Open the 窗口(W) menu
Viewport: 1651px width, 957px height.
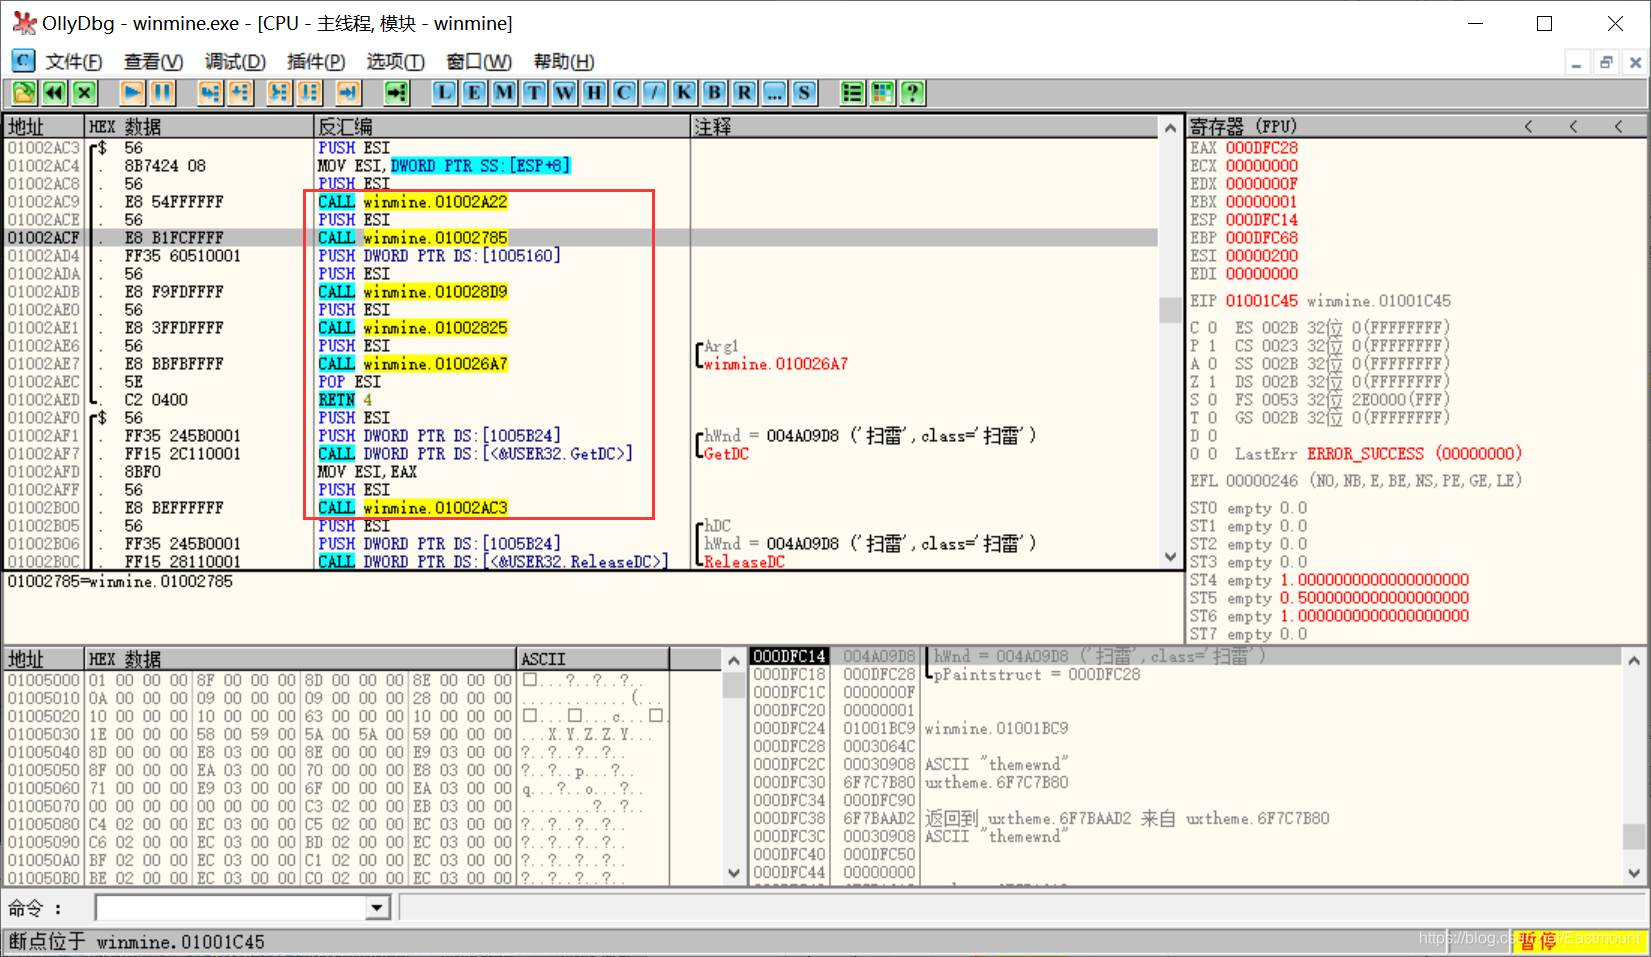[x=479, y=62]
